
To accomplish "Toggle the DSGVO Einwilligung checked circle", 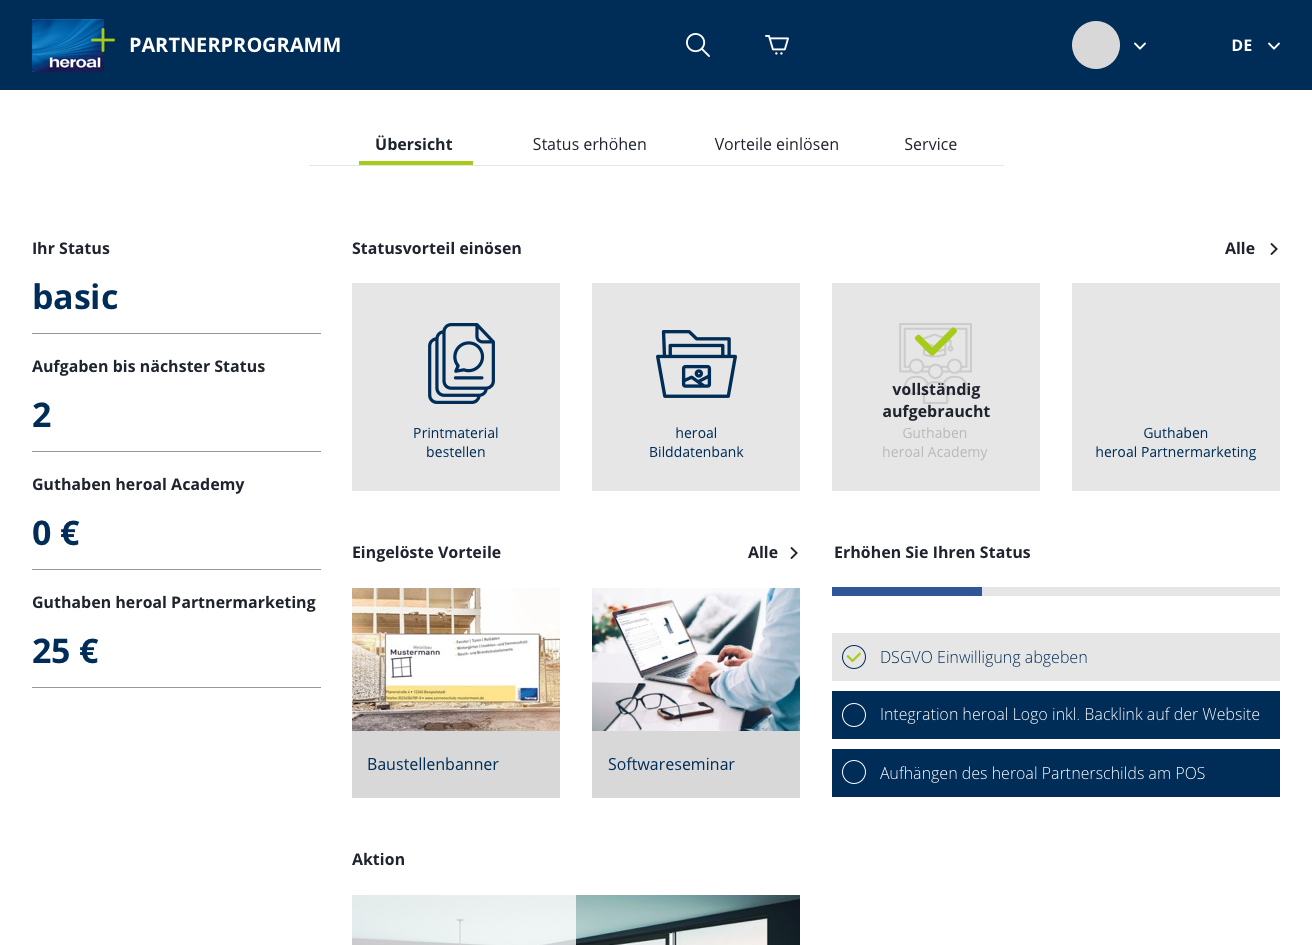I will (854, 657).
